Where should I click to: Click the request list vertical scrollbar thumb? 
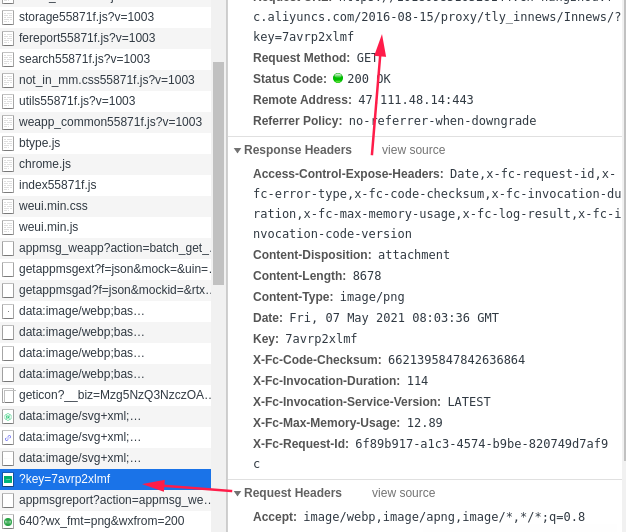[218, 173]
